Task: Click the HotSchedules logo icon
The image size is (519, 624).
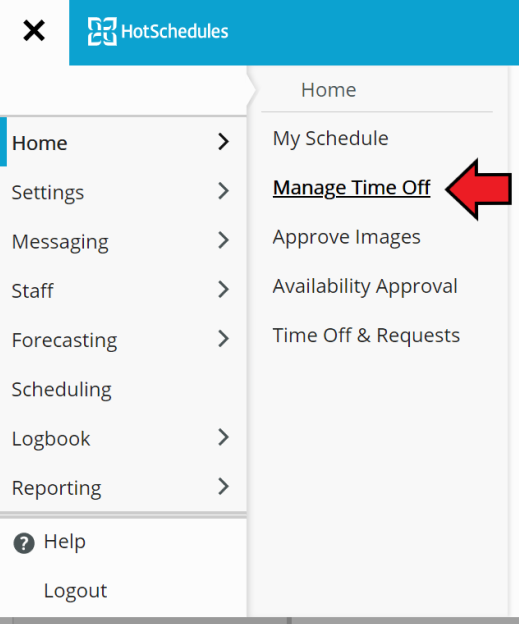Action: 102,31
